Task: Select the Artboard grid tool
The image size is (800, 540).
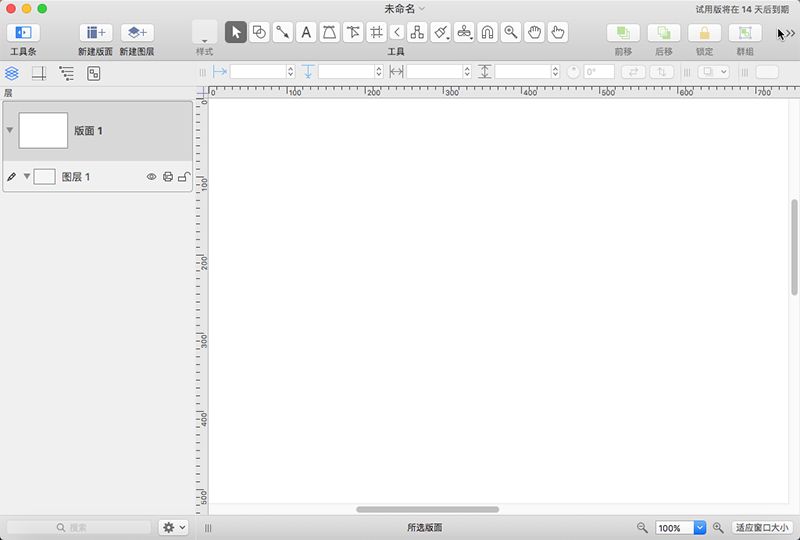Action: (x=377, y=32)
